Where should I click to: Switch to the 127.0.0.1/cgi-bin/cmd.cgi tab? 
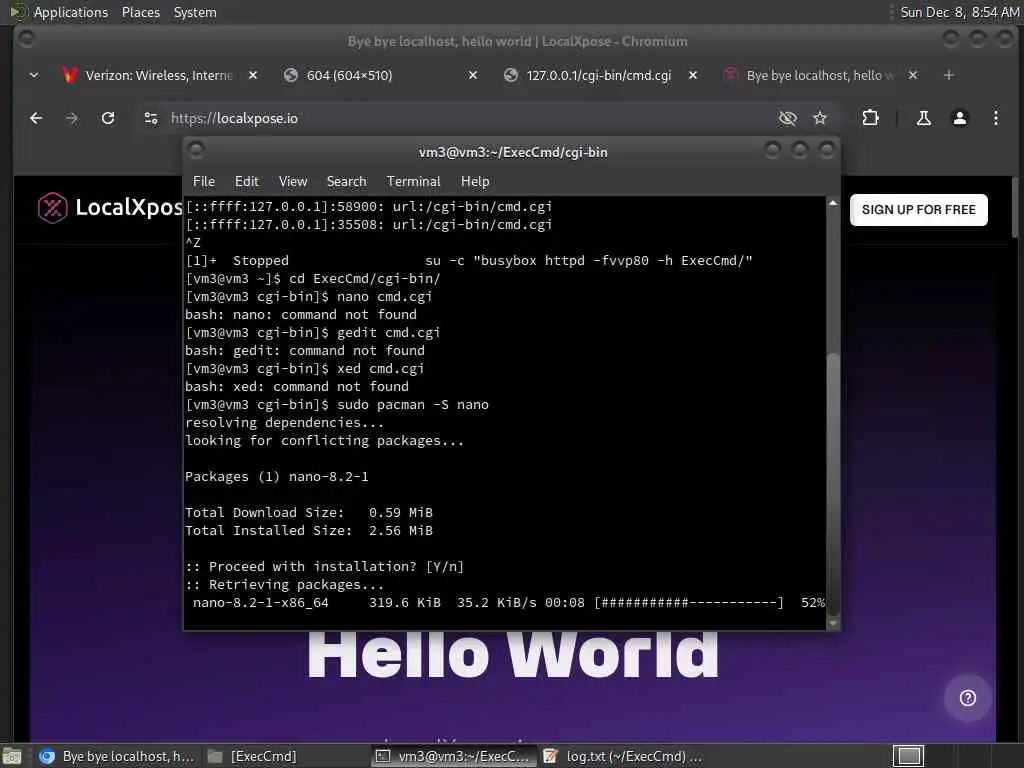coord(598,75)
